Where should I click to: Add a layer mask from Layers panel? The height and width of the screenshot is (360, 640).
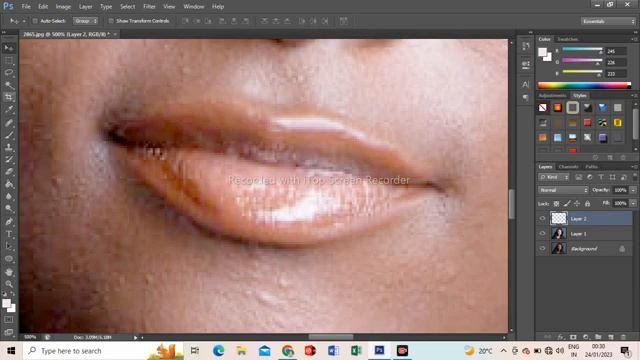[x=573, y=337]
